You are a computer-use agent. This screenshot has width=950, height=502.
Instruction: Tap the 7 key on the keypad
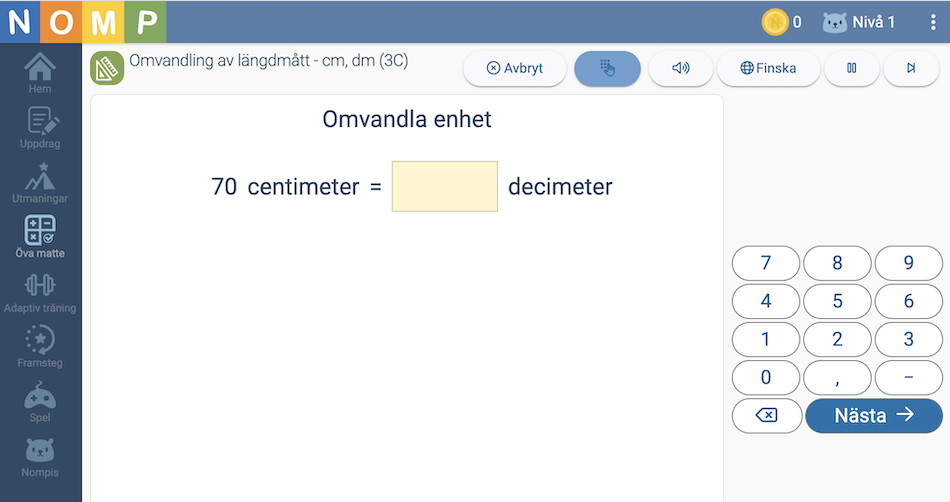[766, 263]
